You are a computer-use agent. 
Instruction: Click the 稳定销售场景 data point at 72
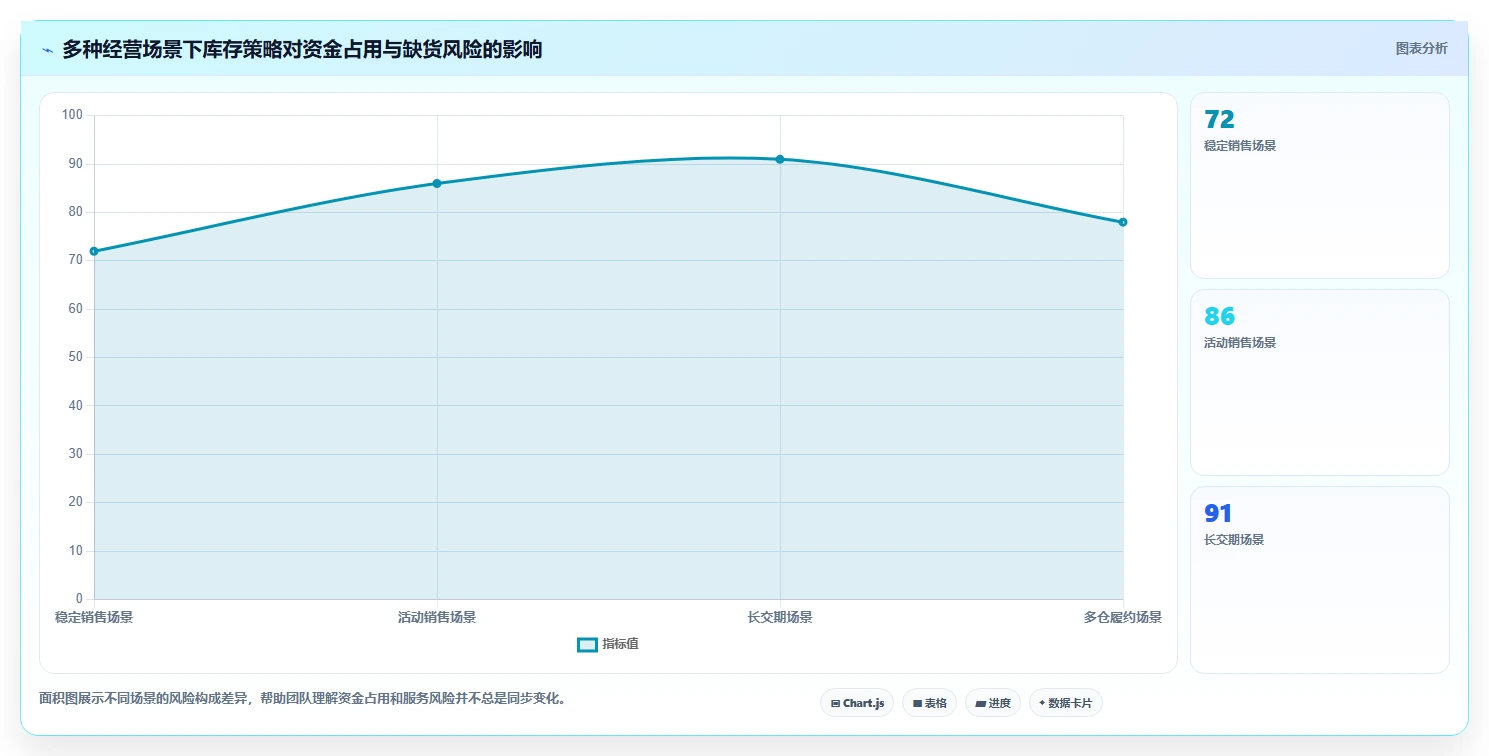pyautogui.click(x=94, y=251)
